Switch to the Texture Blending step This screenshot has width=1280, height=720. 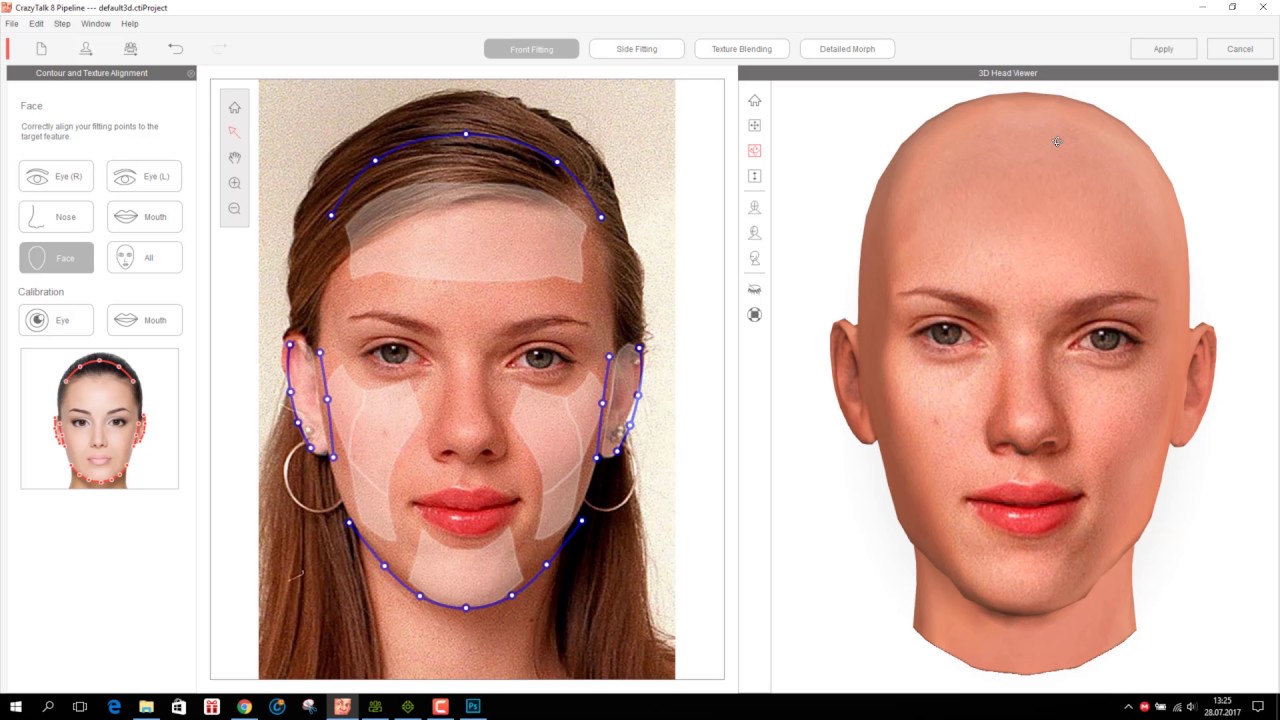[741, 49]
